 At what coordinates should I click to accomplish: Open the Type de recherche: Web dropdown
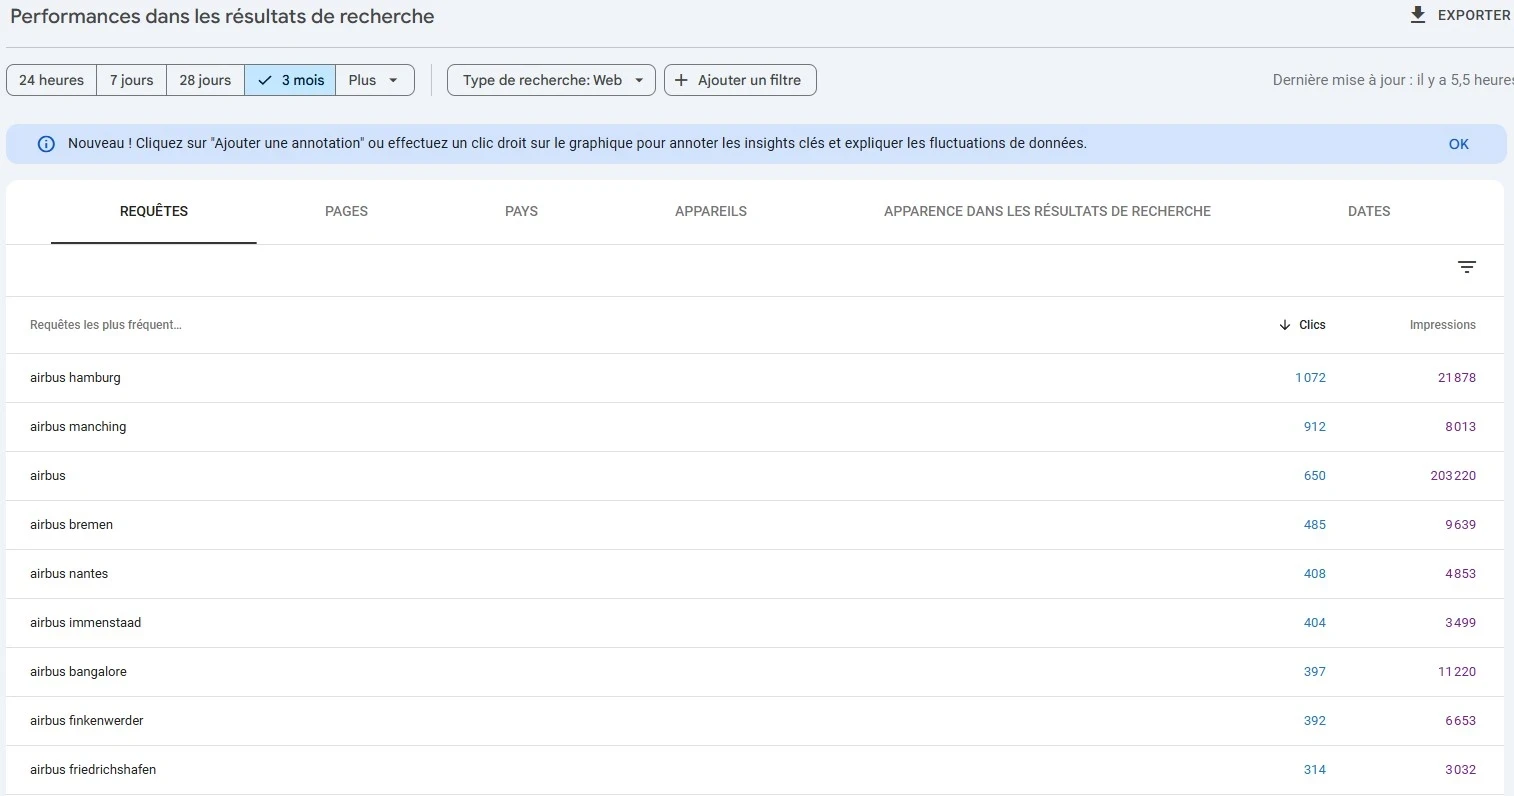[x=550, y=79]
